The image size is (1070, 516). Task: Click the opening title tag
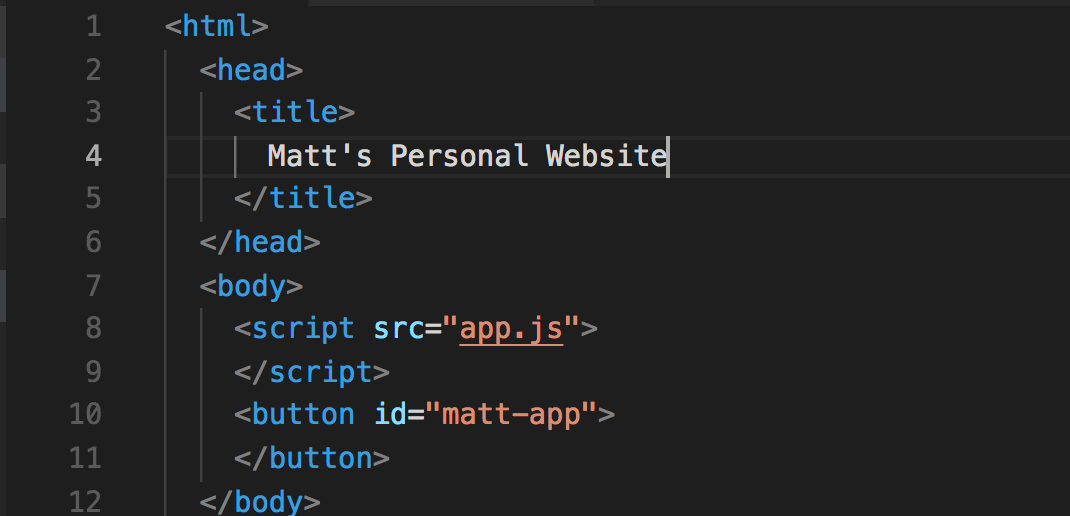click(x=294, y=113)
